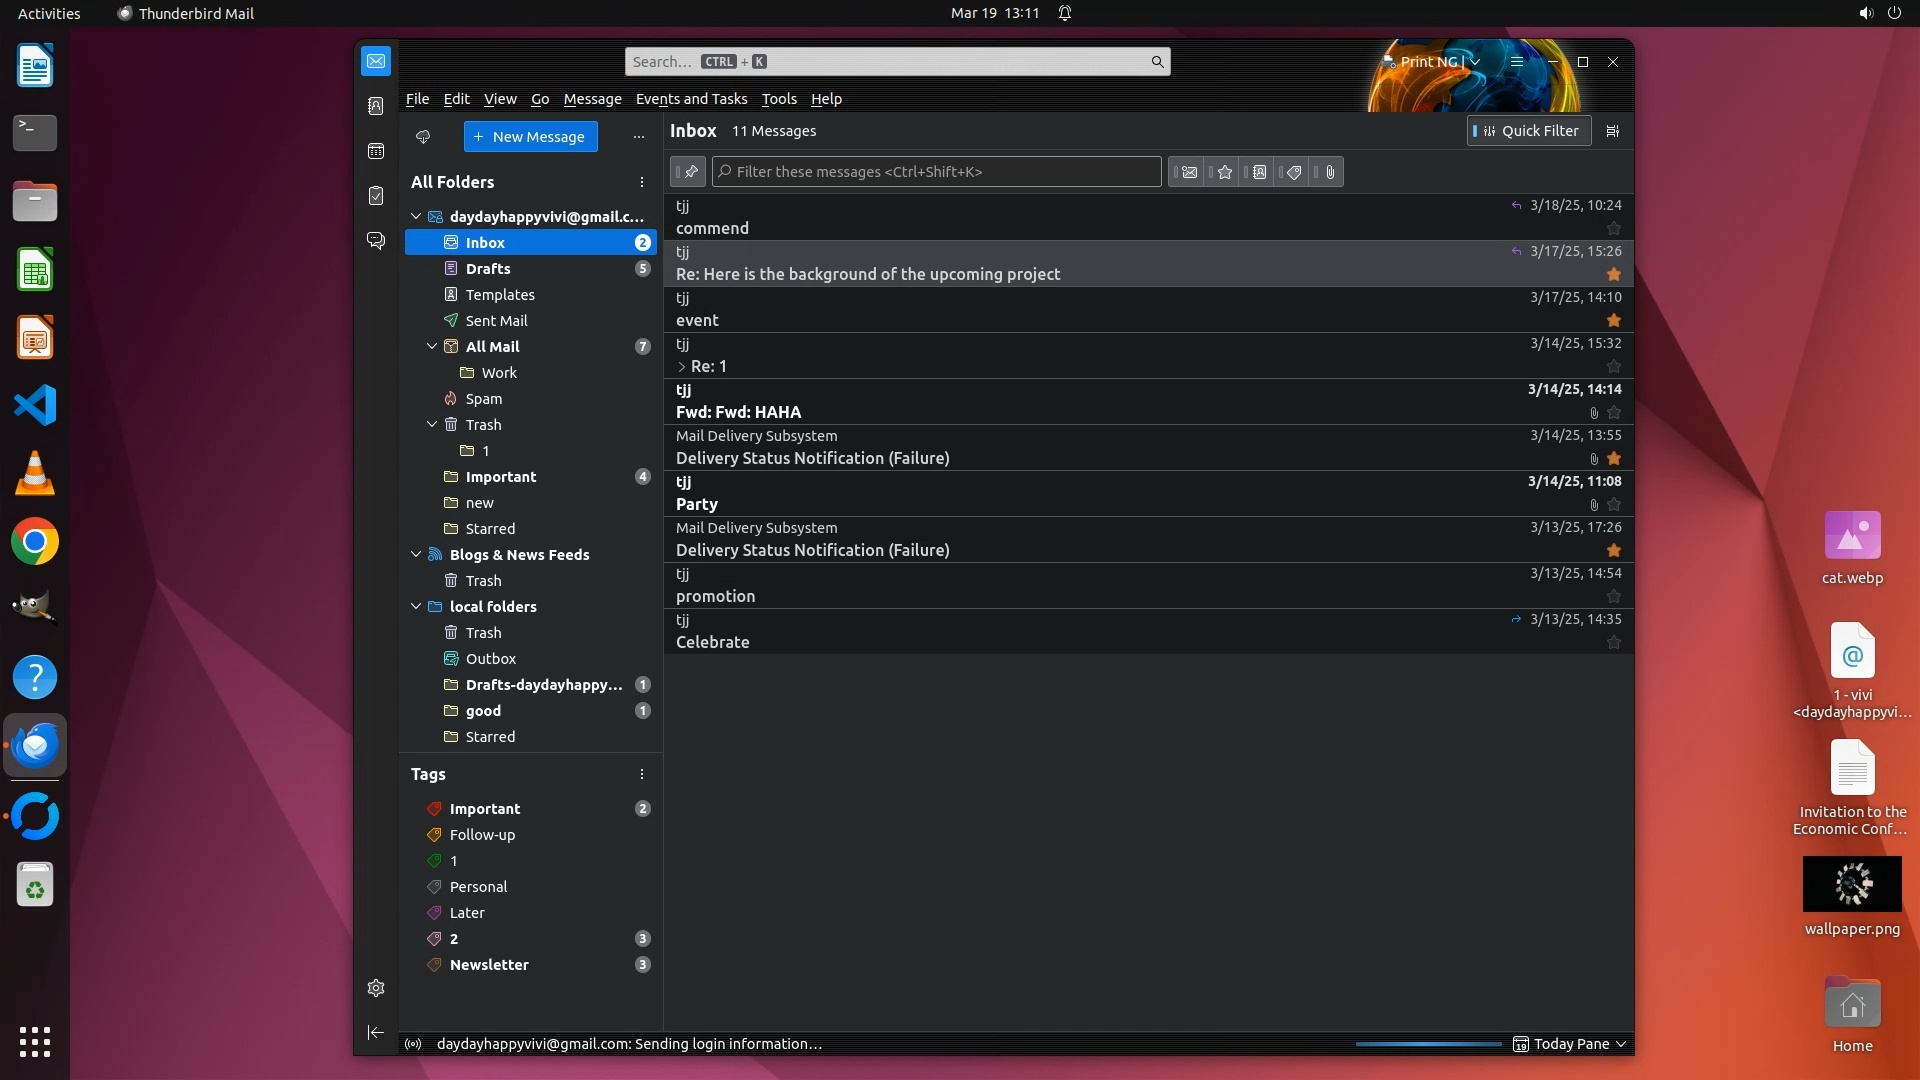Image resolution: width=1920 pixels, height=1080 pixels.
Task: Open the Today Pane dropdown arrow
Action: coord(1621,1044)
